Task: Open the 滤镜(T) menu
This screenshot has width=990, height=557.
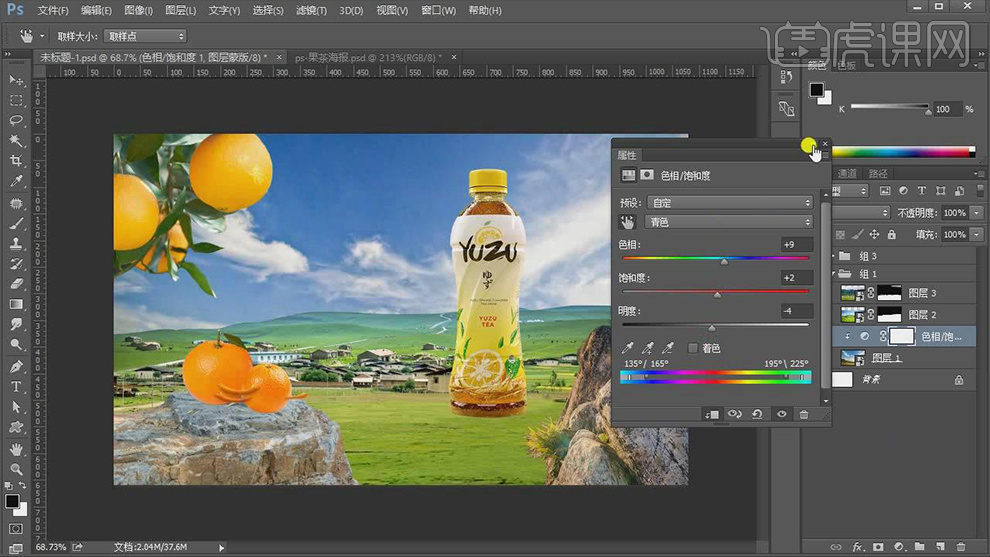Action: point(312,11)
